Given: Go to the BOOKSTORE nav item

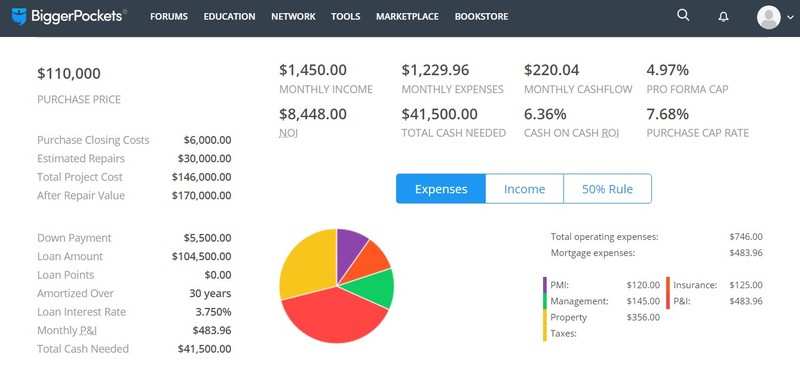Looking at the screenshot, I should coord(482,16).
